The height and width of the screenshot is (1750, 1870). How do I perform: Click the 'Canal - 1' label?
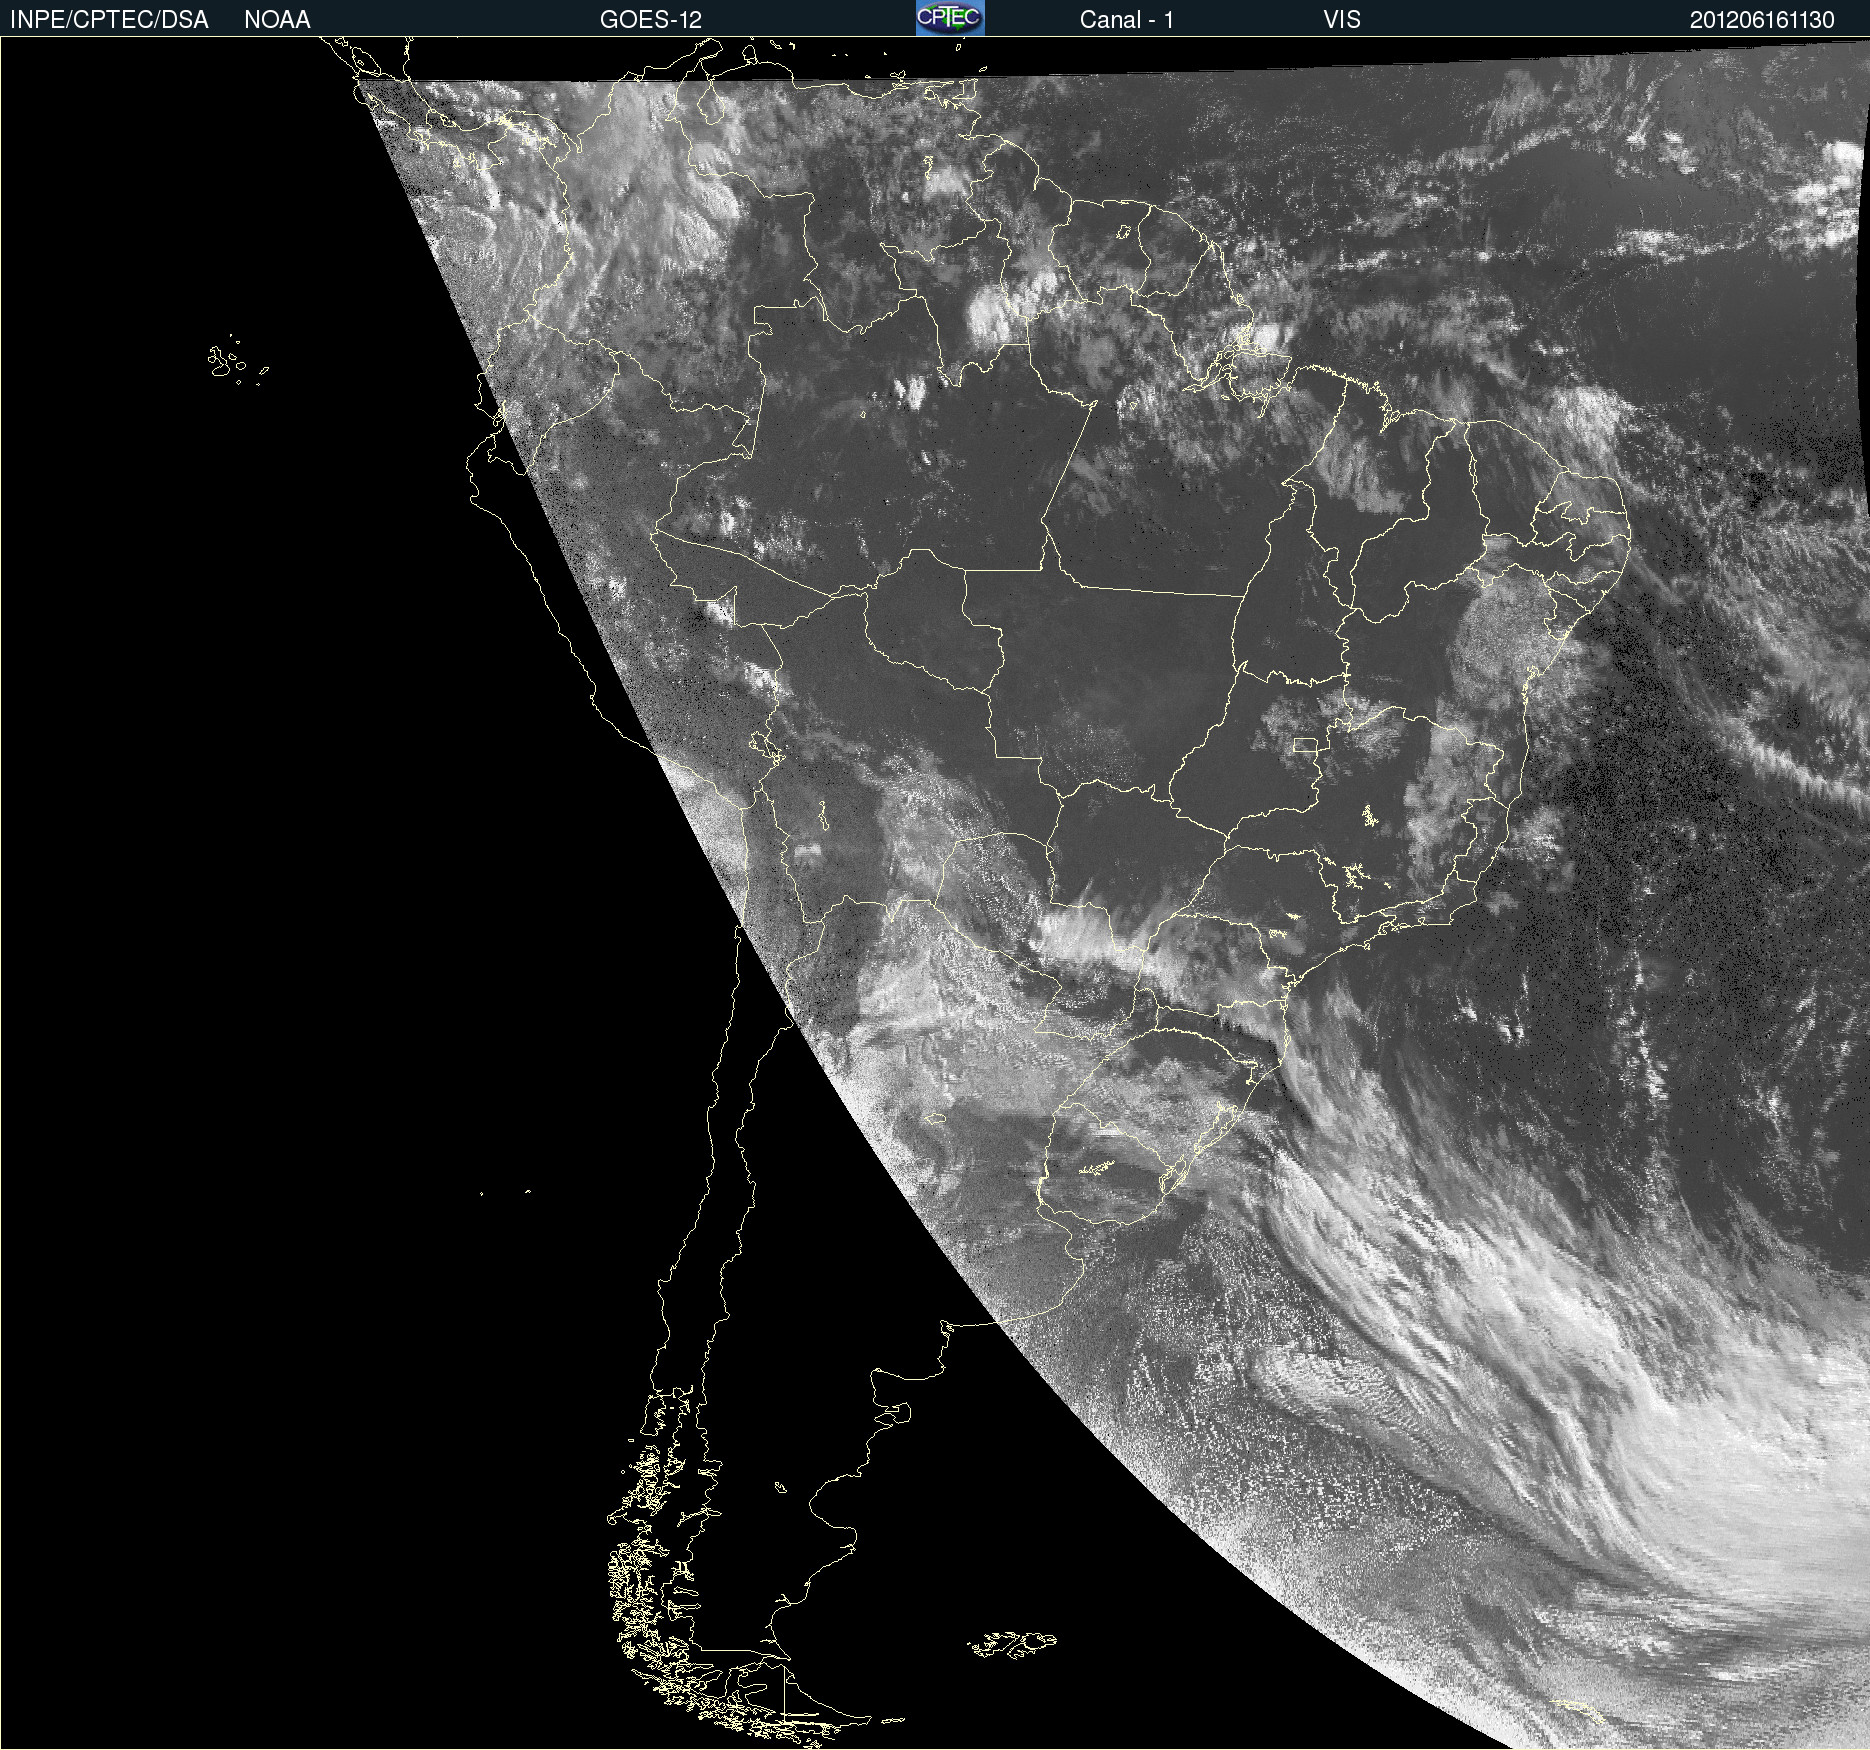coord(1127,20)
